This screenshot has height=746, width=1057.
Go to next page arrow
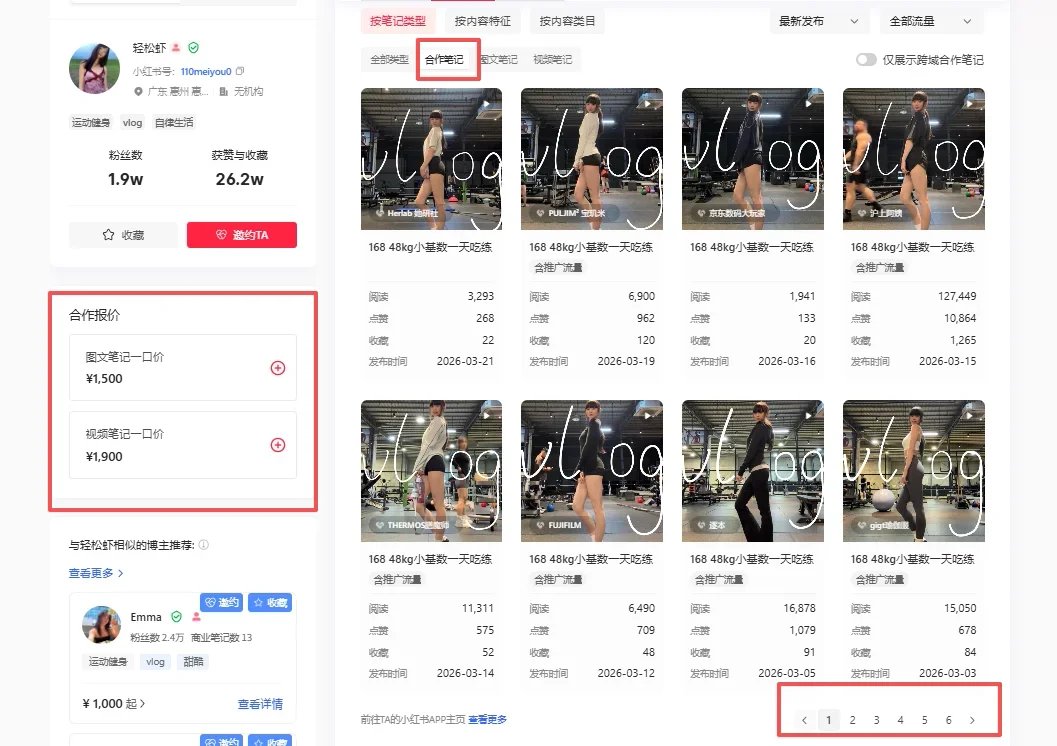tap(972, 720)
